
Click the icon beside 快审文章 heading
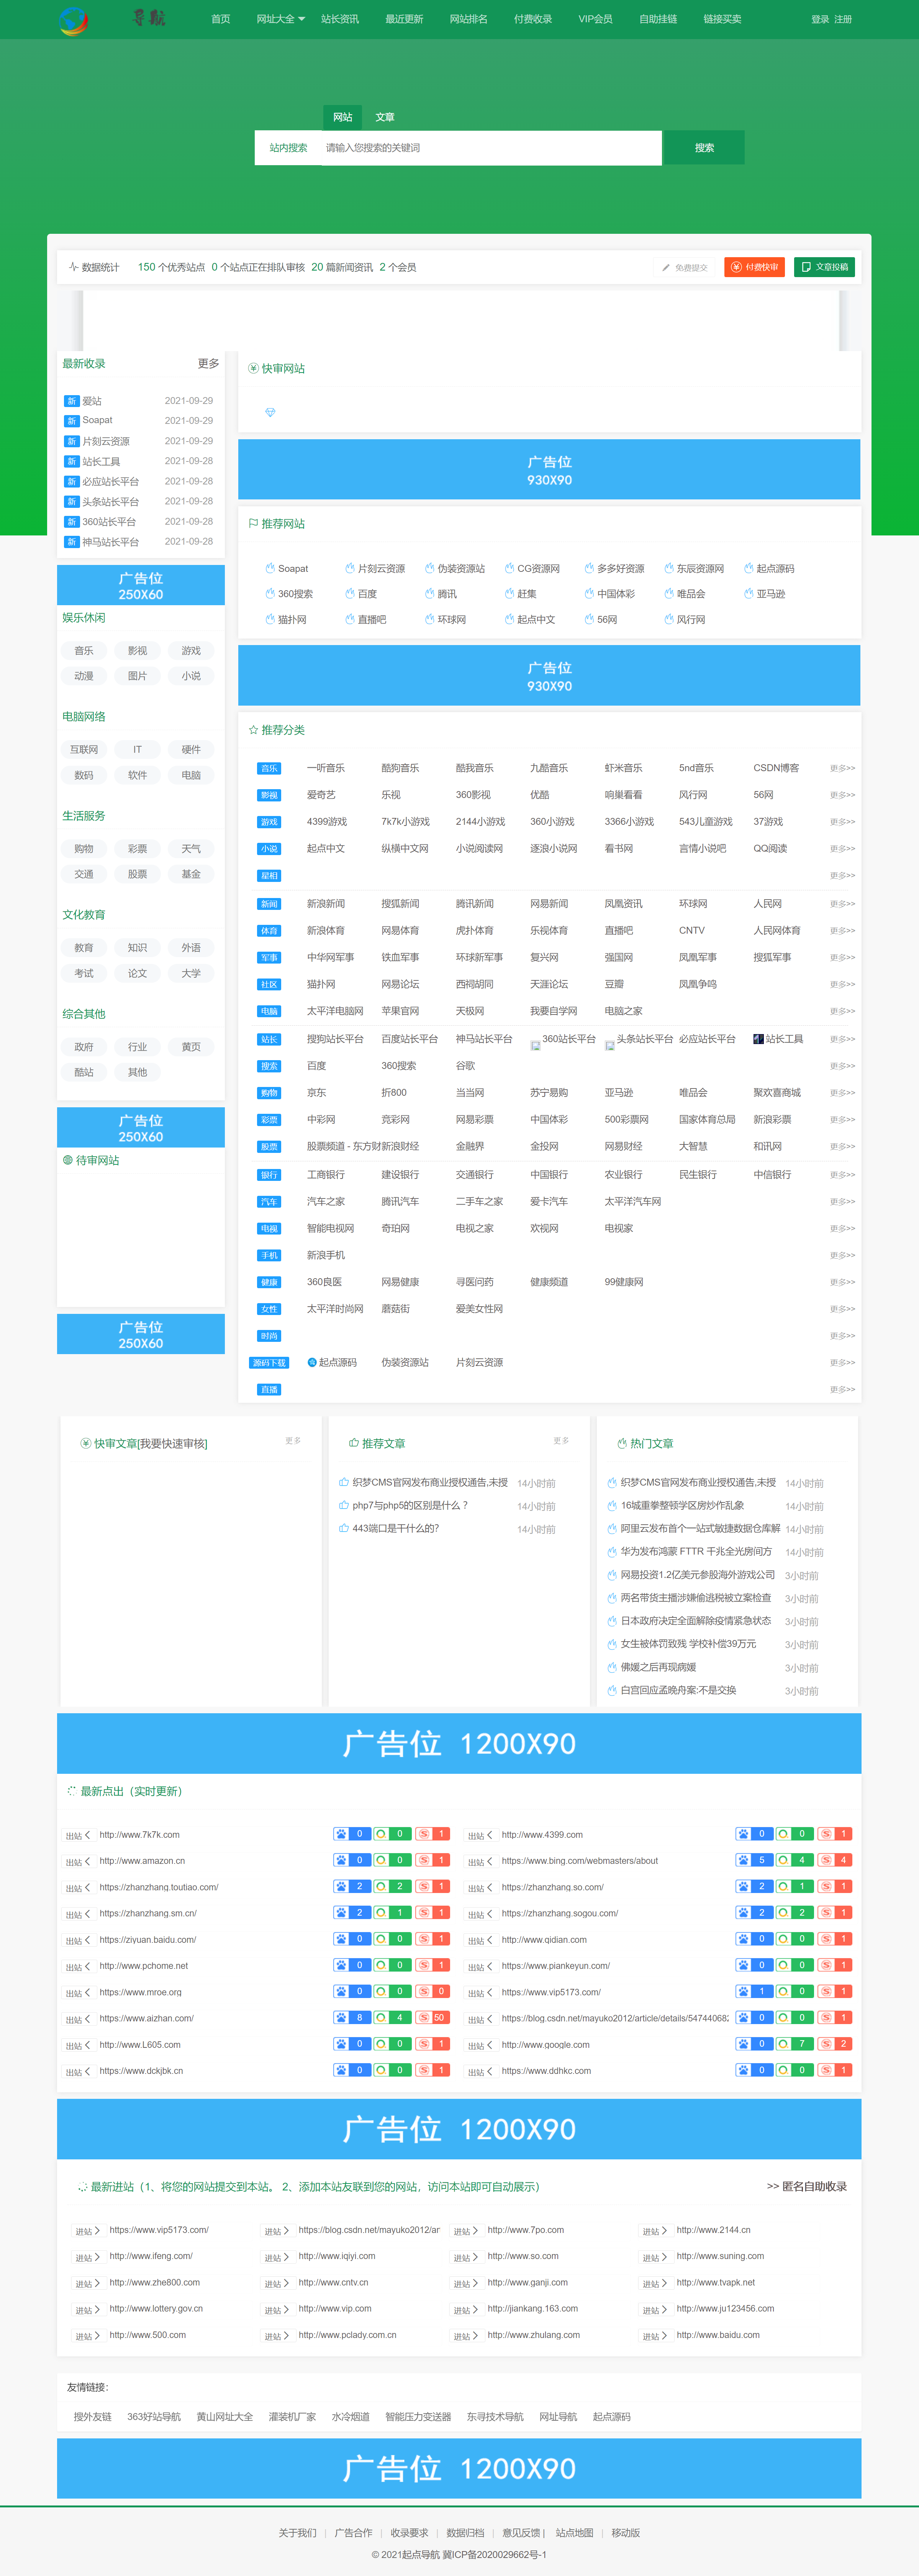point(85,1443)
